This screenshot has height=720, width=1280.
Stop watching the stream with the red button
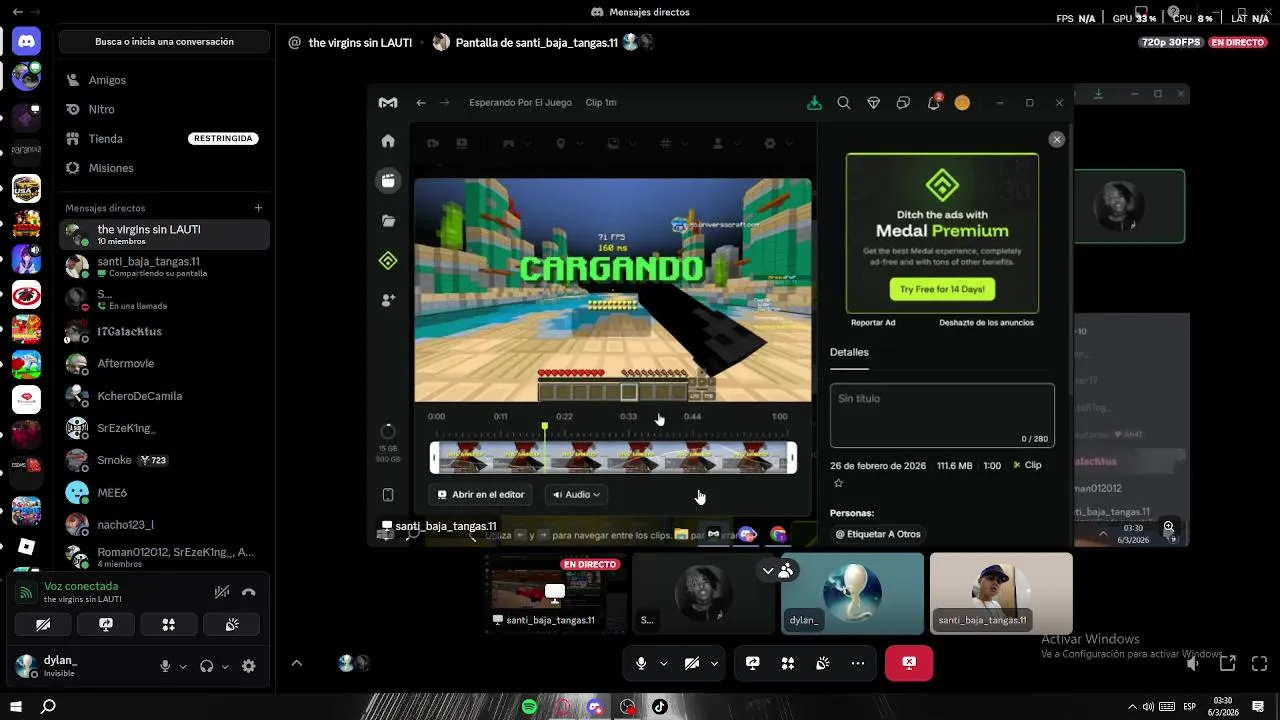[909, 663]
